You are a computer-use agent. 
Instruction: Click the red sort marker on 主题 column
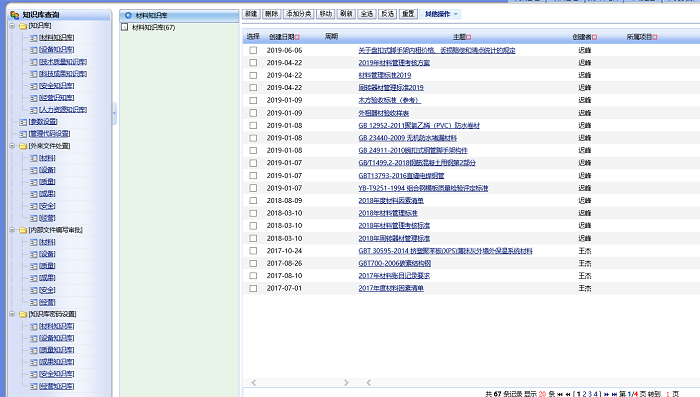coord(468,37)
